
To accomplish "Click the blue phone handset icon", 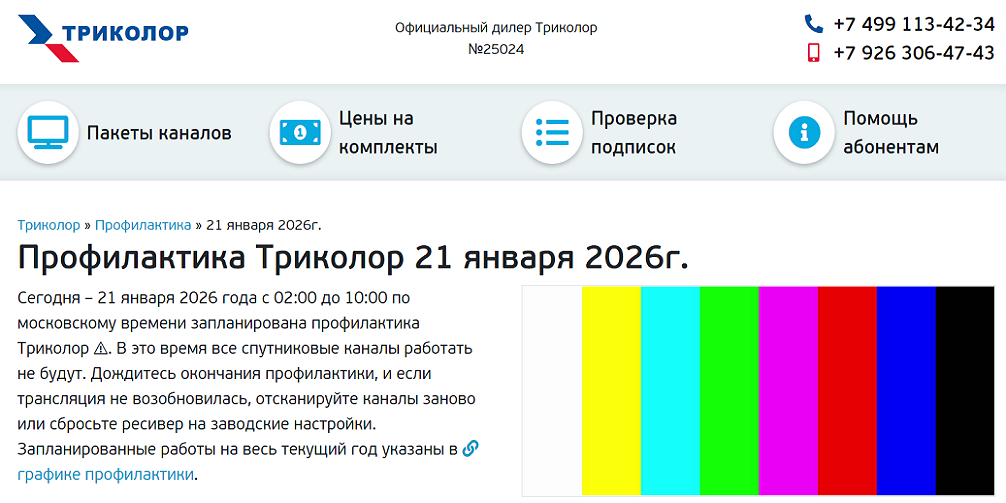I will (x=814, y=24).
